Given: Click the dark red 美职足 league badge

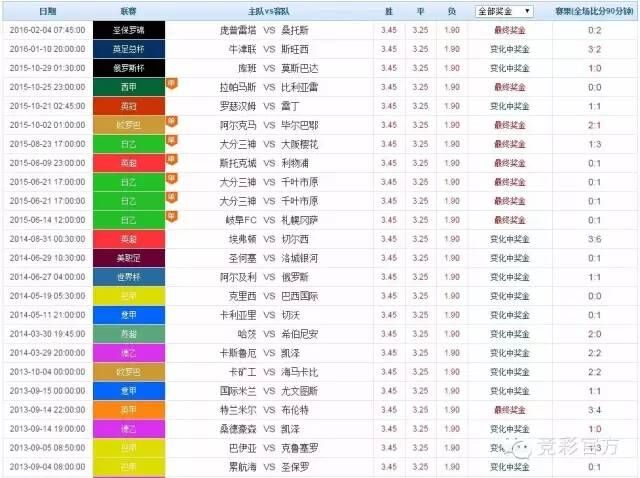Looking at the screenshot, I should (128, 258).
